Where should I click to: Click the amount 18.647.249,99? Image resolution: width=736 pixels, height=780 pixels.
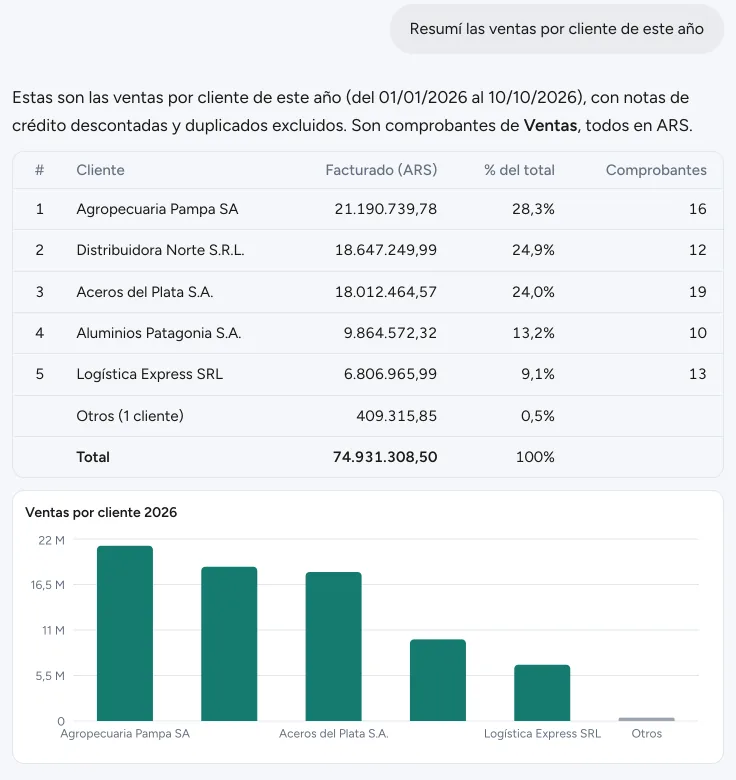pyautogui.click(x=386, y=250)
